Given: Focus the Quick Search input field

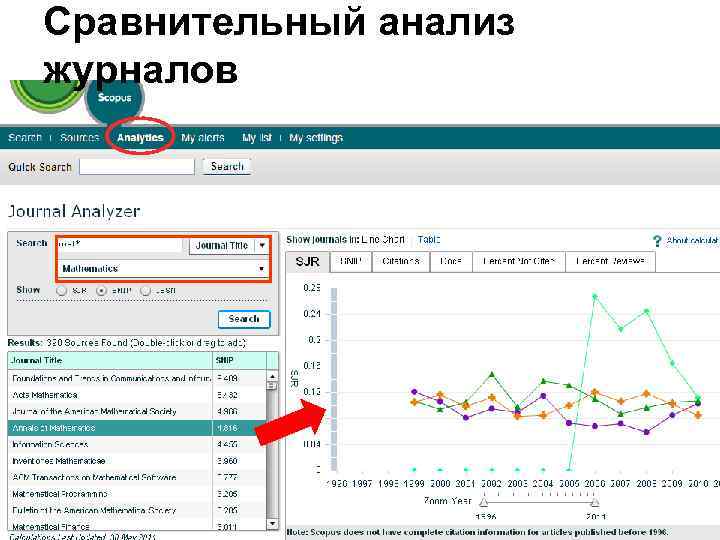Looking at the screenshot, I should [137, 166].
